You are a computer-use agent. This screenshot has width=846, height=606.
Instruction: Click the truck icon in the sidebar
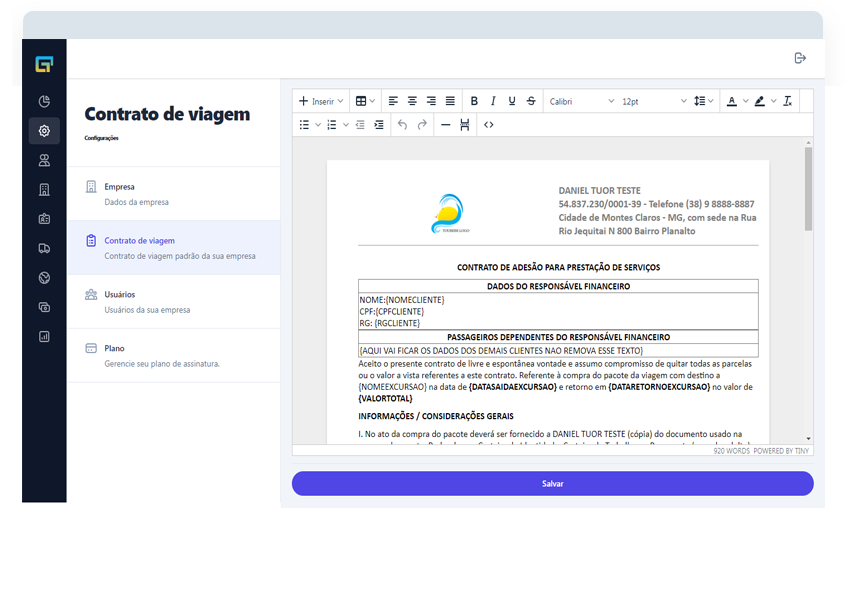tap(44, 248)
